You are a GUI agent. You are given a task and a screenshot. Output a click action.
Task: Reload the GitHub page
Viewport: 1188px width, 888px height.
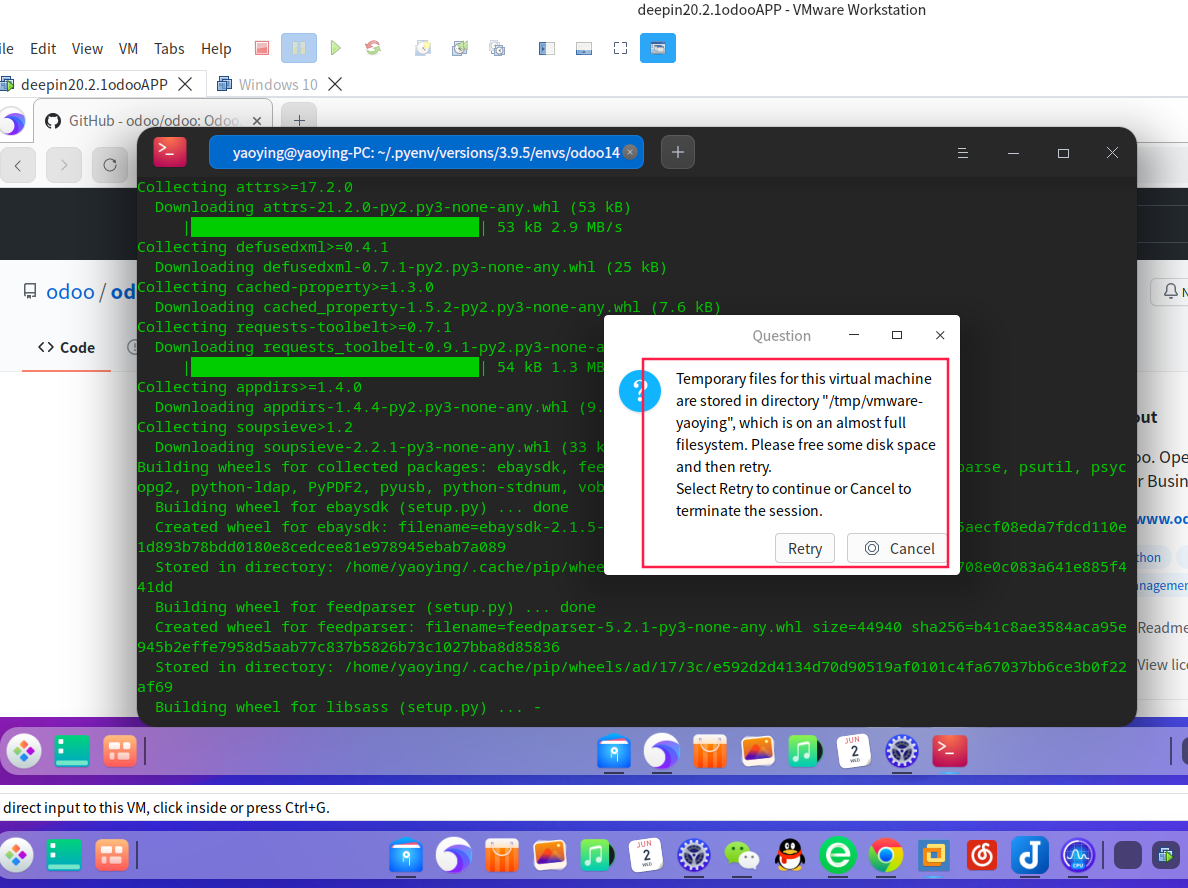(110, 165)
